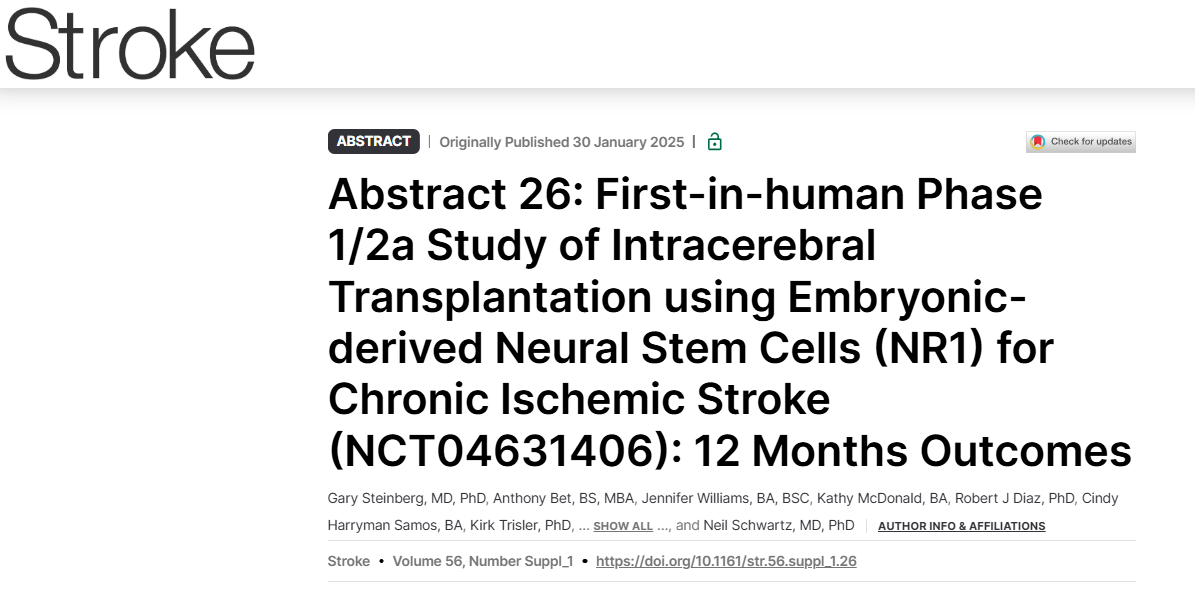This screenshot has height=591, width=1195.
Task: Open author Kirk Trisler's details
Action: point(500,525)
